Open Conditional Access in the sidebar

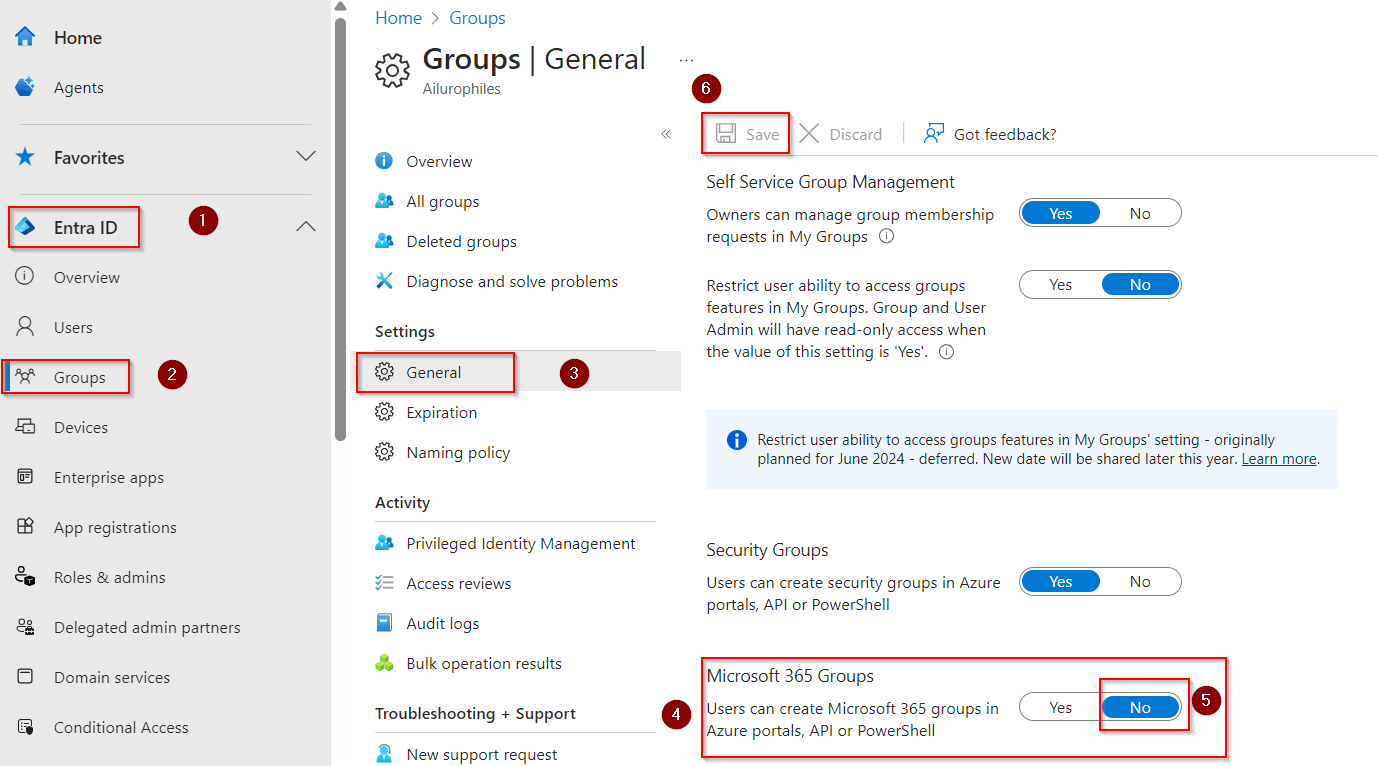121,727
